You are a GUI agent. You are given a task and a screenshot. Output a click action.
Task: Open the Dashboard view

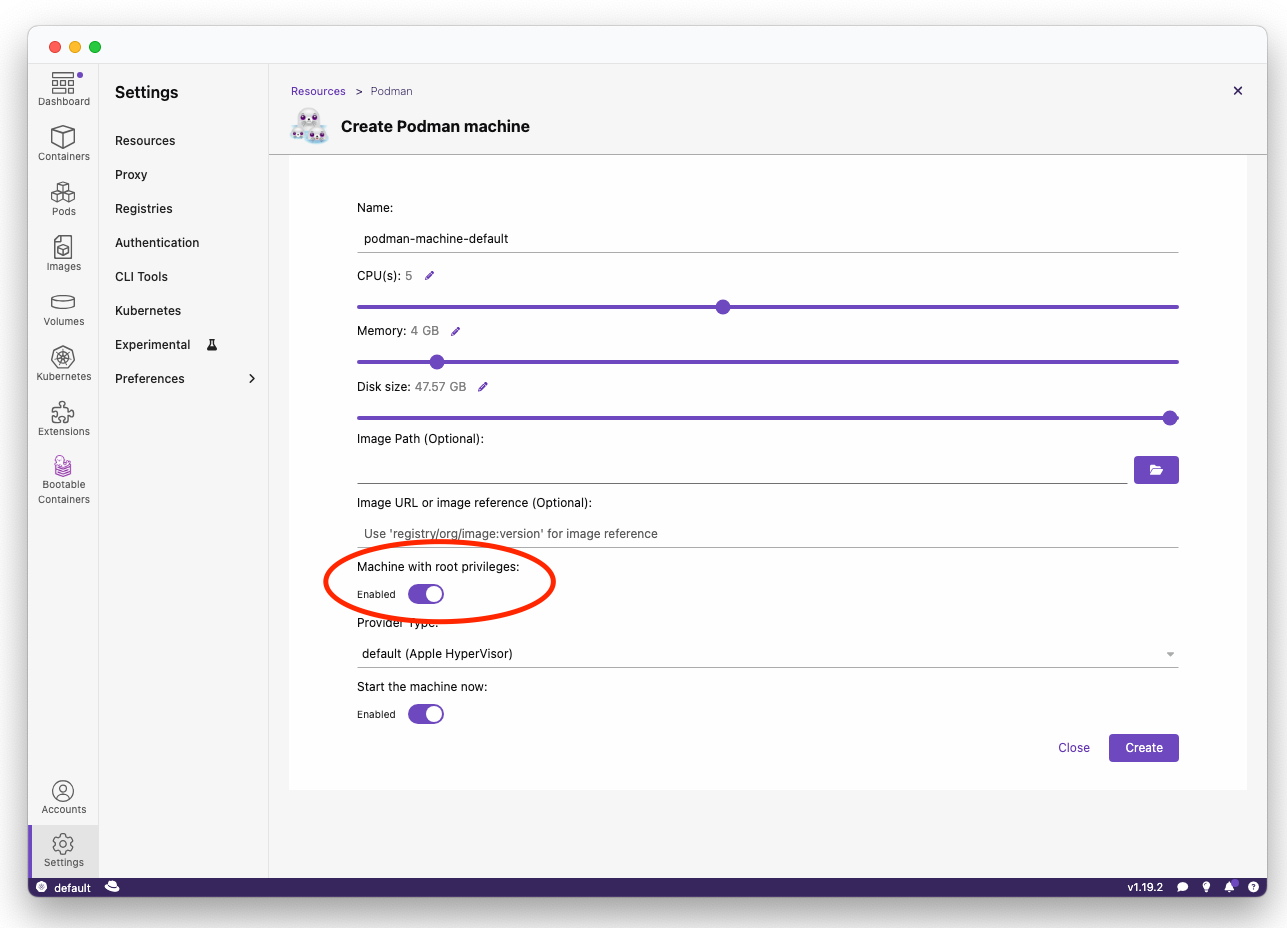pyautogui.click(x=64, y=89)
